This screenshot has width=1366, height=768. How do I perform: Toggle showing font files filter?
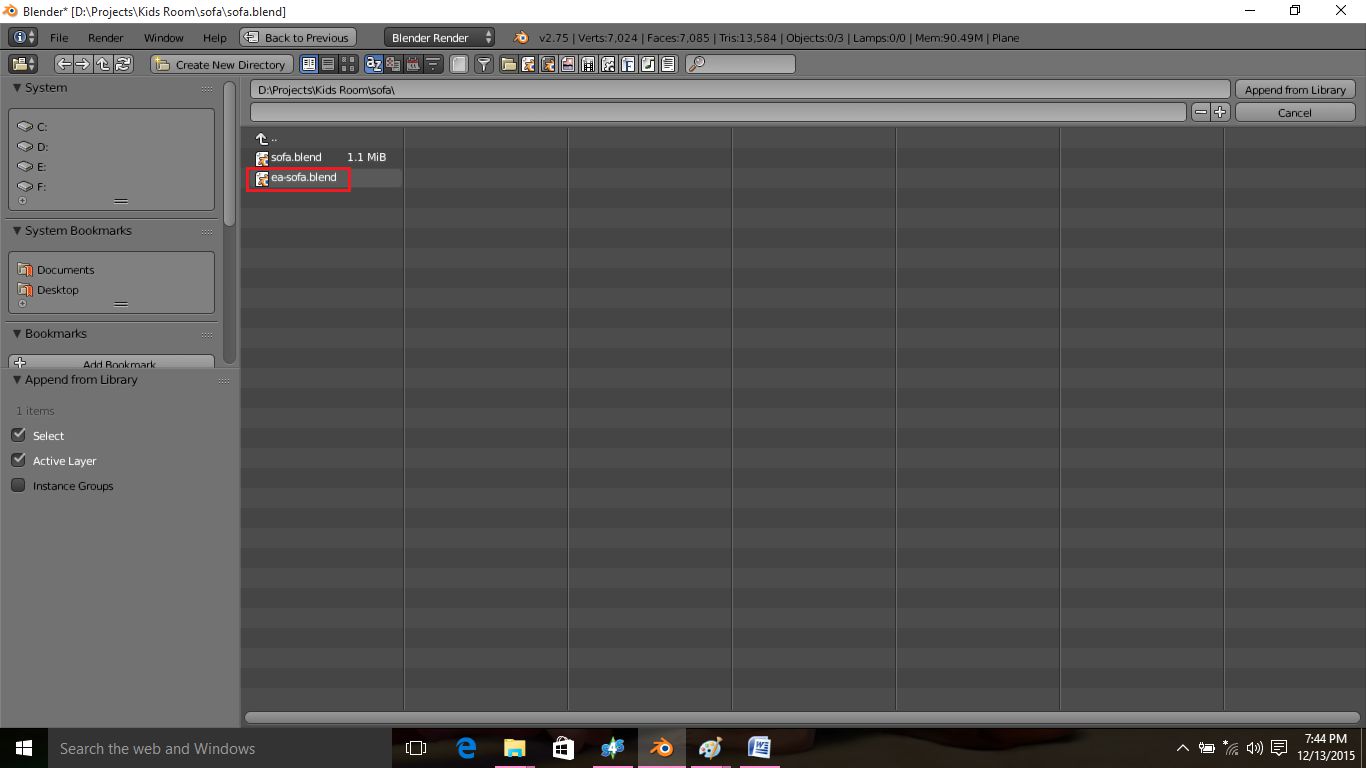(x=628, y=64)
